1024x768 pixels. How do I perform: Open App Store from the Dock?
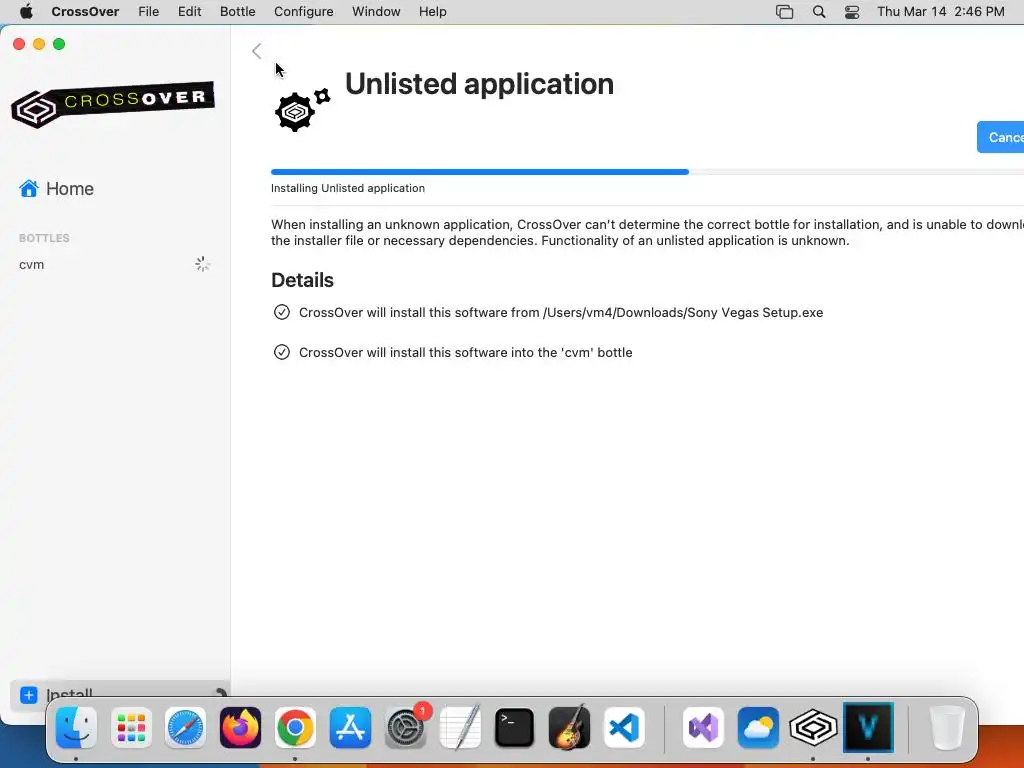click(x=350, y=727)
